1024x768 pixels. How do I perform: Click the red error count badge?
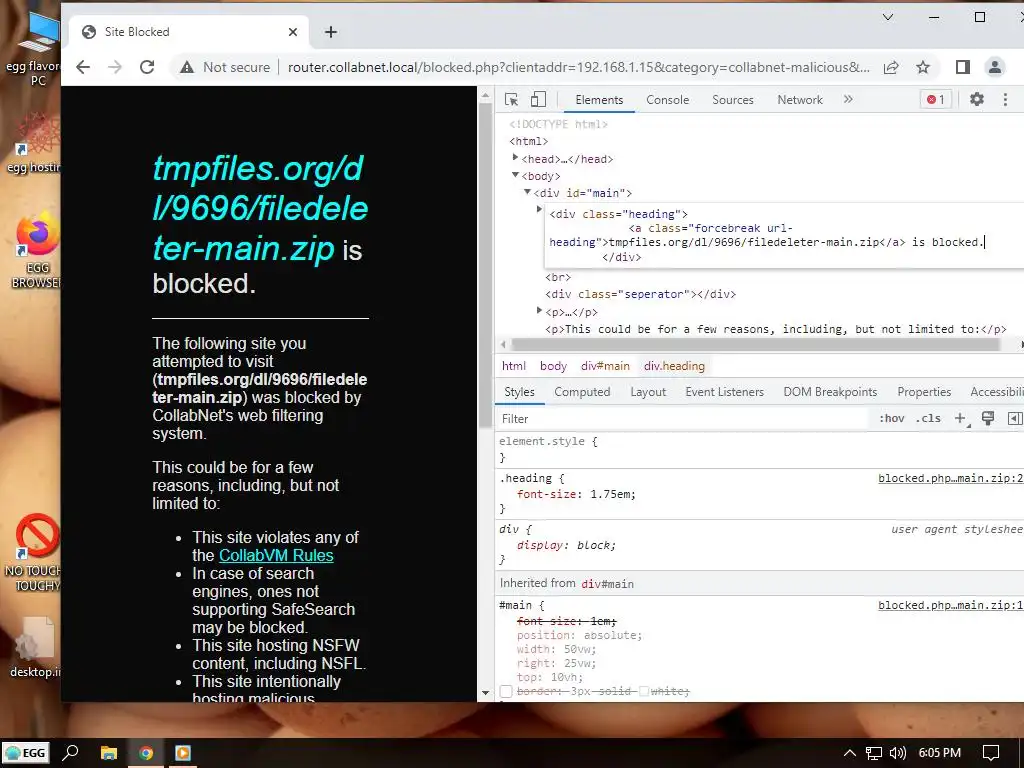[x=935, y=99]
